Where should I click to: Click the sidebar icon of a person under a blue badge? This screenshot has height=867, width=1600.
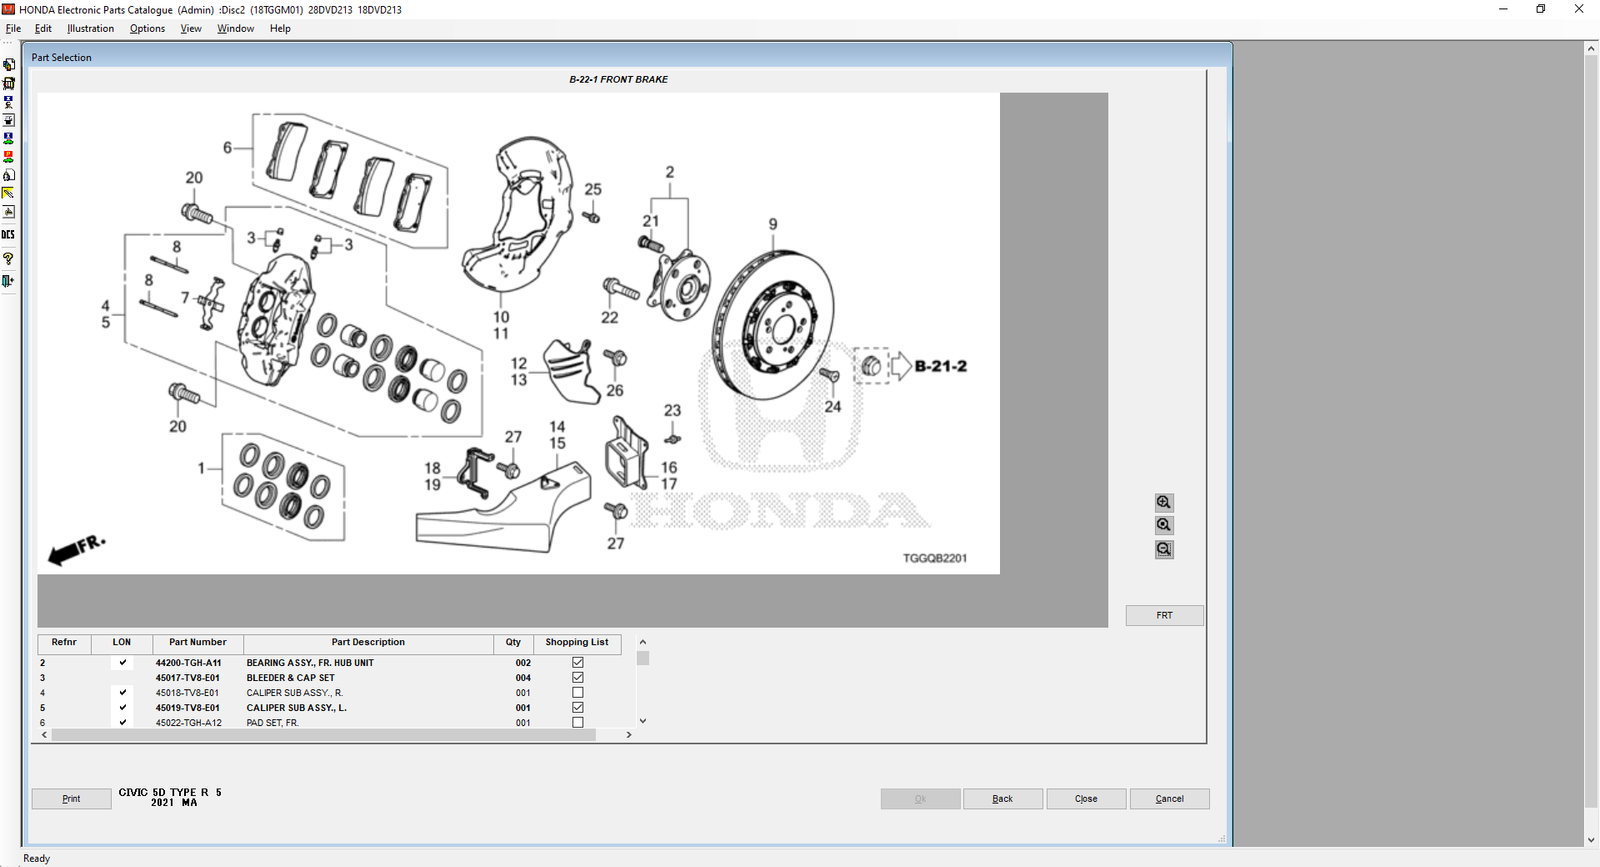pyautogui.click(x=9, y=102)
